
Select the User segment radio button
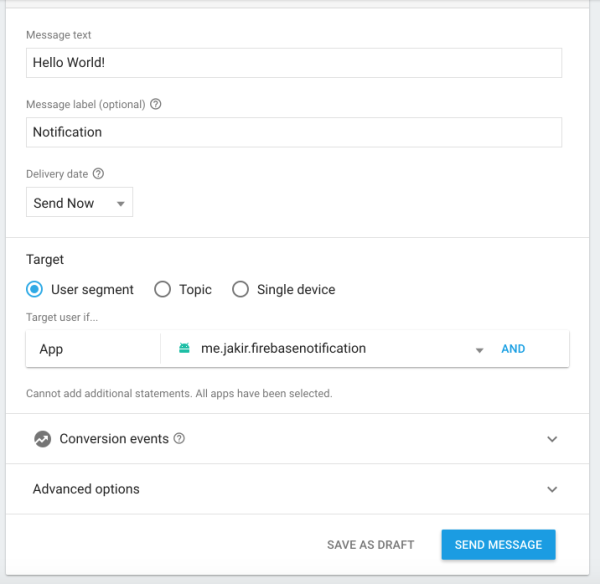pos(35,289)
